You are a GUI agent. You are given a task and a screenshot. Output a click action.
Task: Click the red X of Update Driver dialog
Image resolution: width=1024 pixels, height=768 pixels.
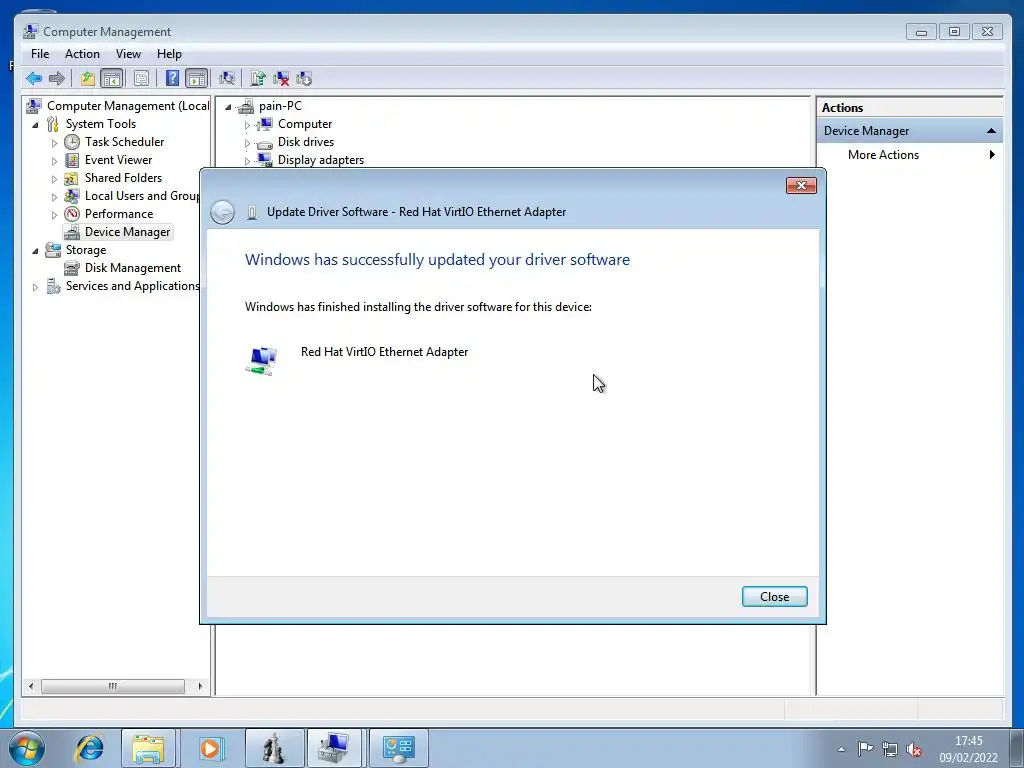pyautogui.click(x=801, y=185)
